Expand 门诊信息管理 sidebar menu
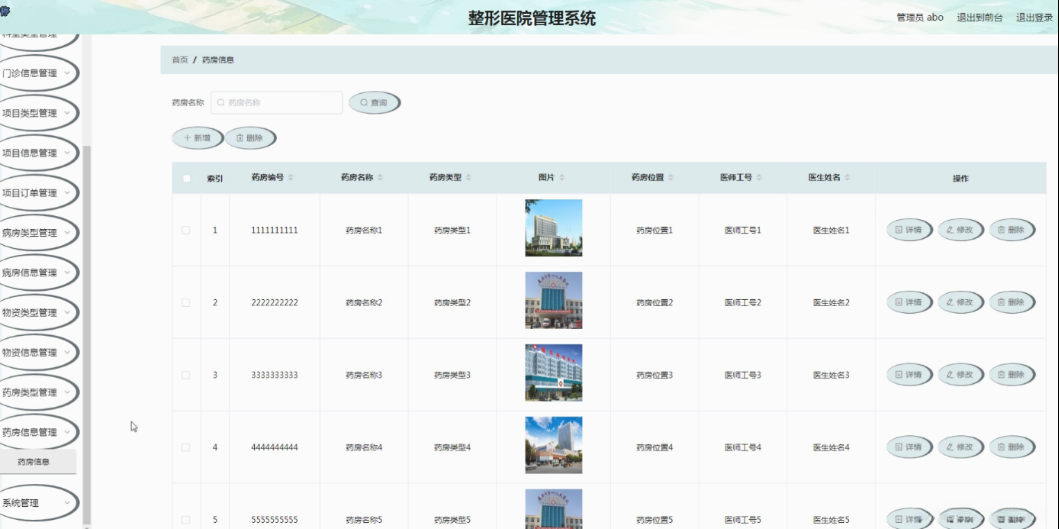Viewport: 1059px width, 529px height. pyautogui.click(x=37, y=73)
